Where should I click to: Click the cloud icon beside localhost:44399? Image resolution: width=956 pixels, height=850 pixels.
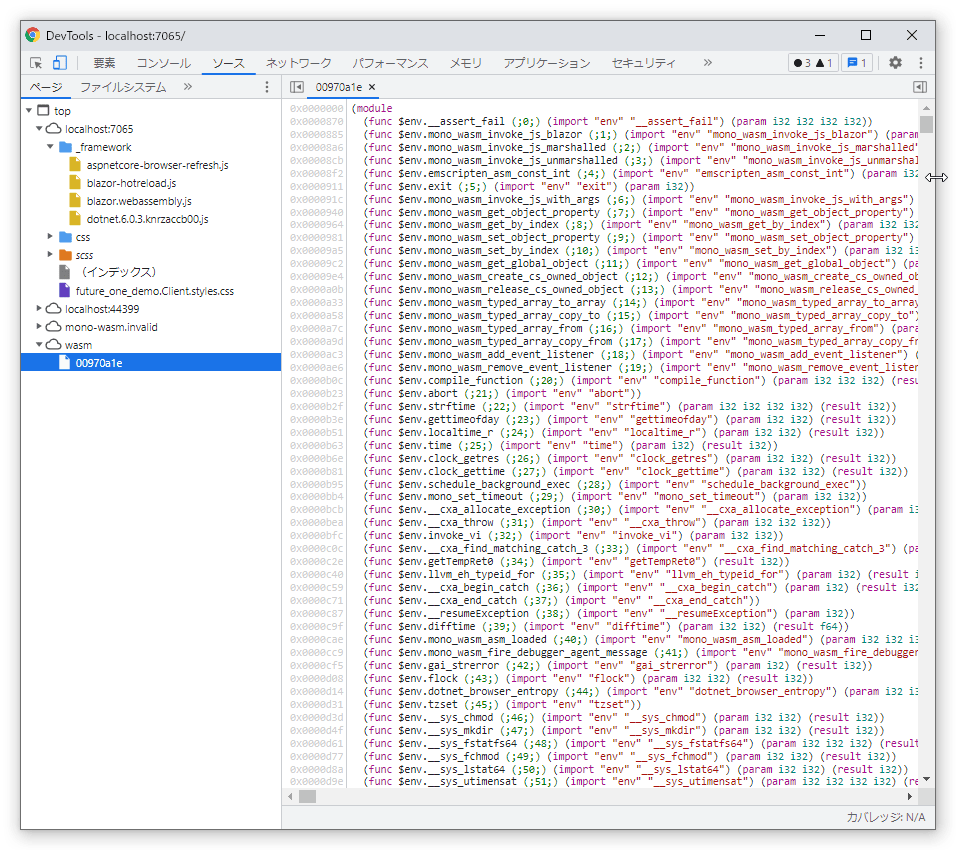54,309
